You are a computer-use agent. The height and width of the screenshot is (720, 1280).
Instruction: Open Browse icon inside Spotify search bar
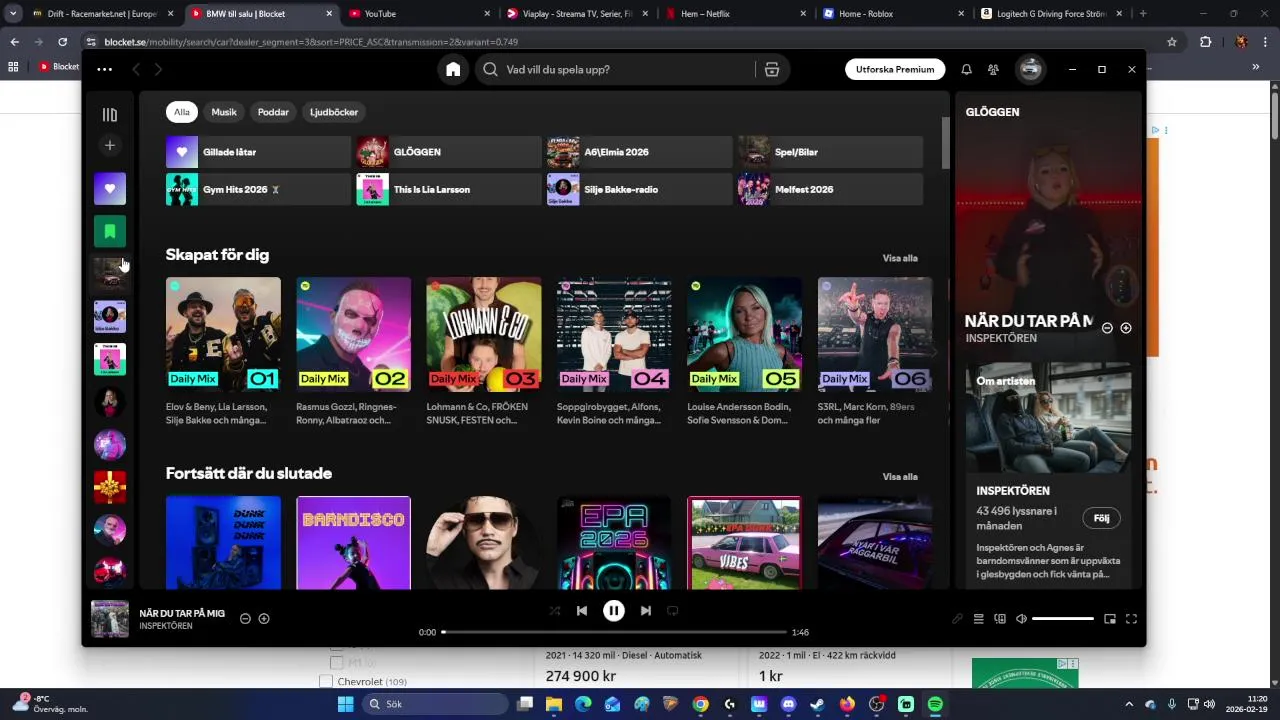771,69
